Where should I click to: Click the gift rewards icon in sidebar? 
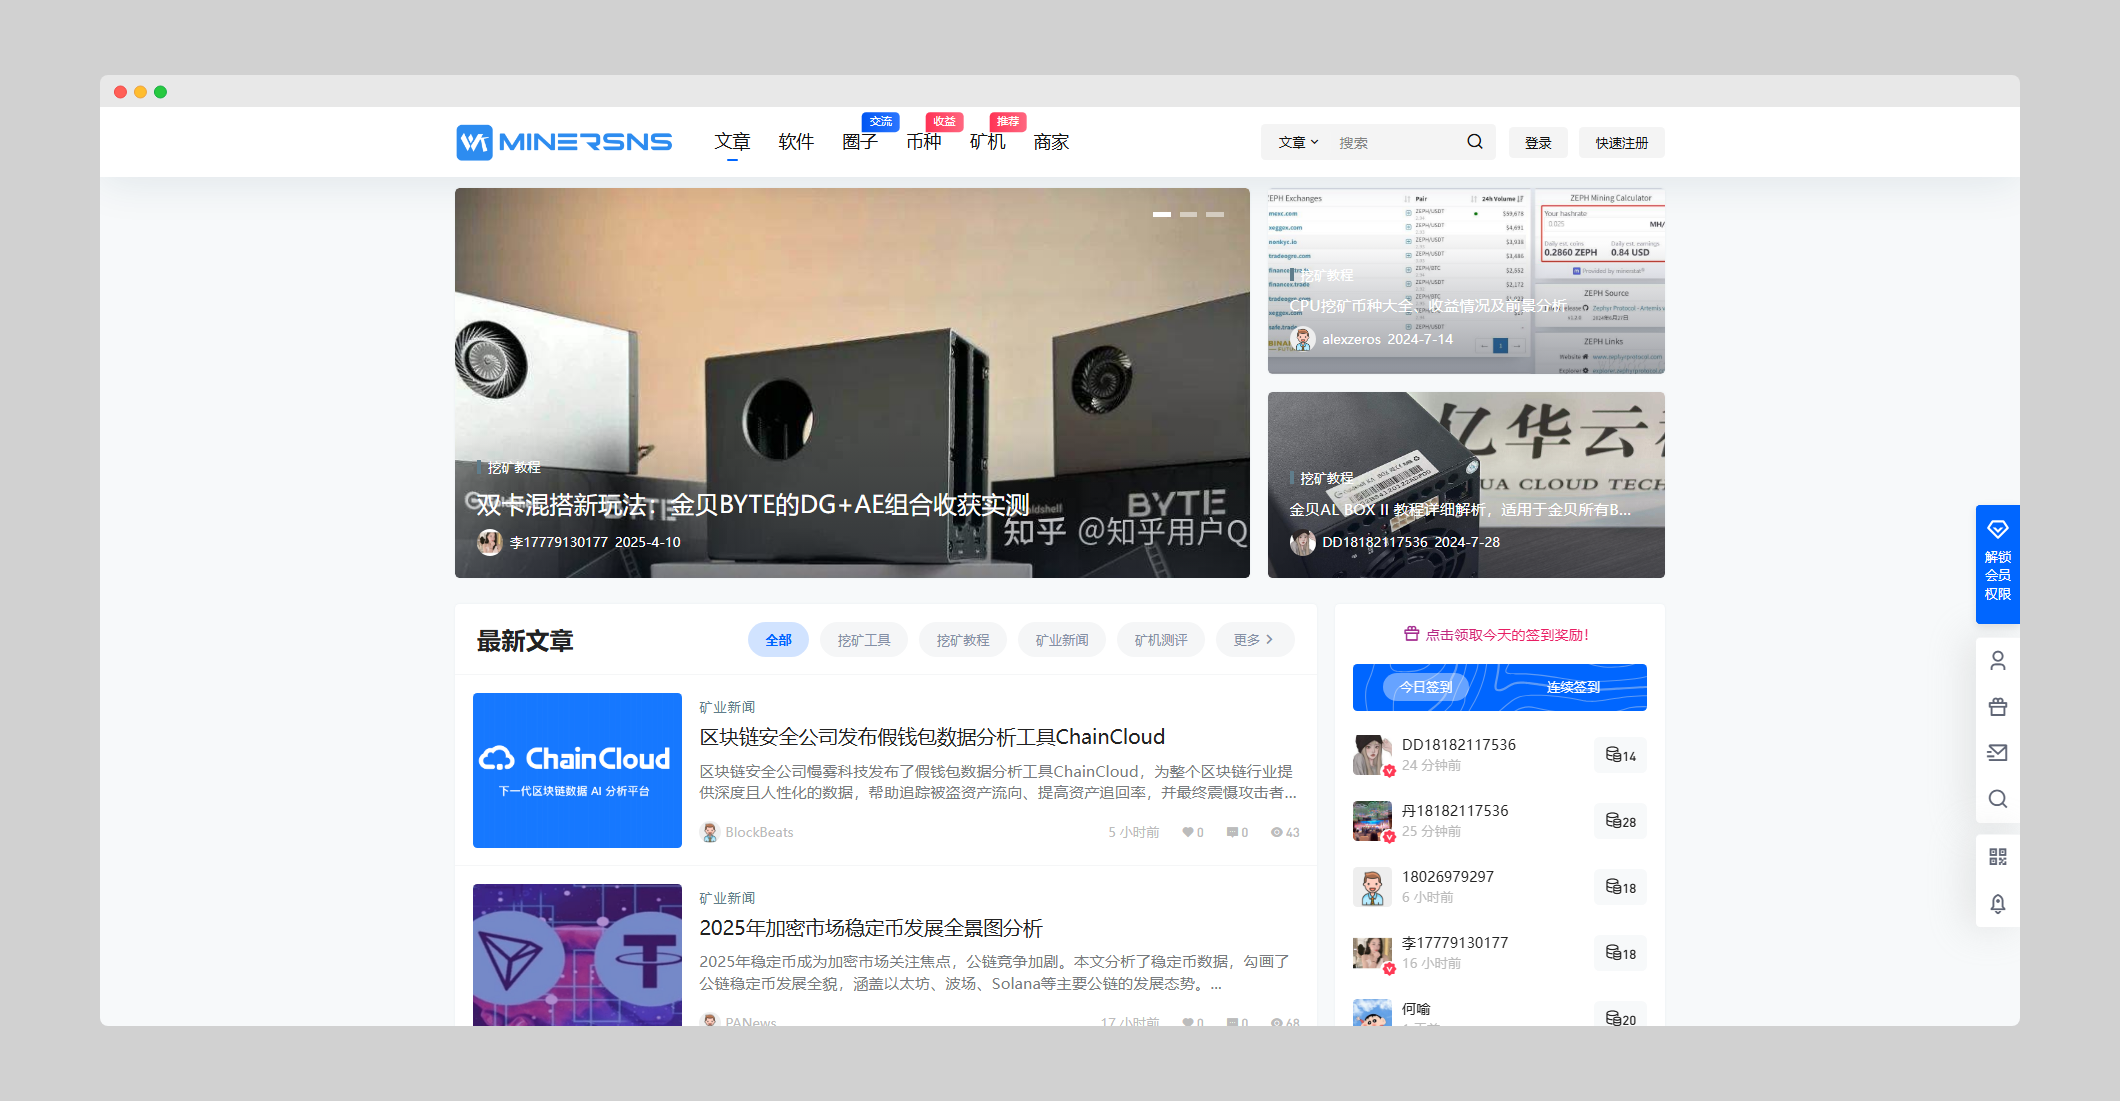click(x=1998, y=706)
